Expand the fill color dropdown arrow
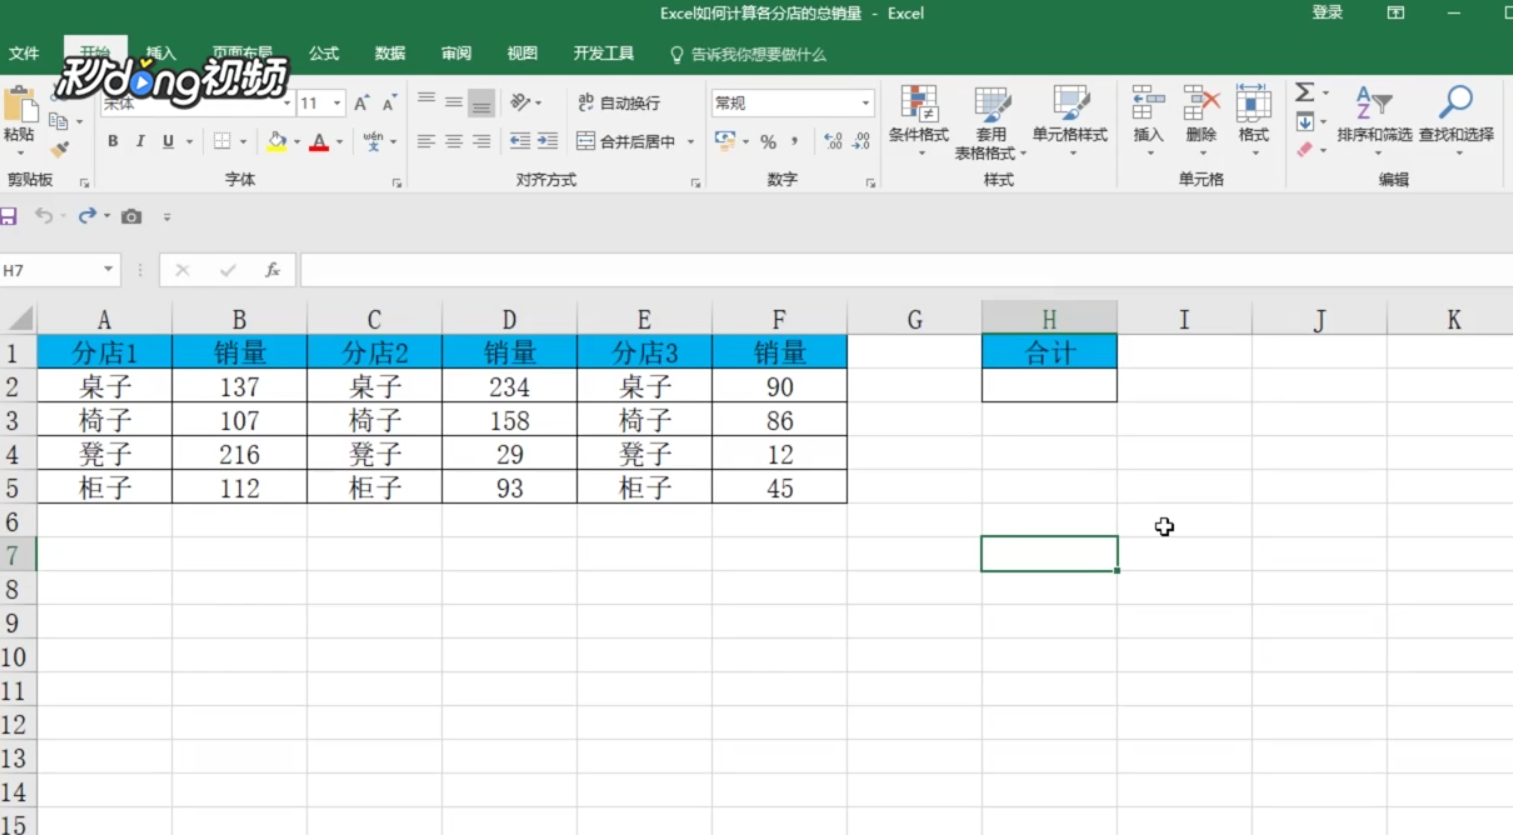The image size is (1513, 835). 297,142
